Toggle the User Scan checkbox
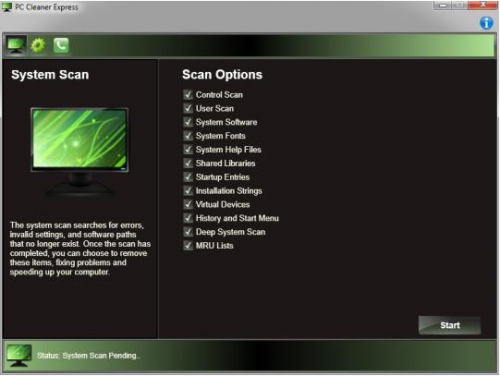Image resolution: width=500 pixels, height=376 pixels. tap(188, 108)
